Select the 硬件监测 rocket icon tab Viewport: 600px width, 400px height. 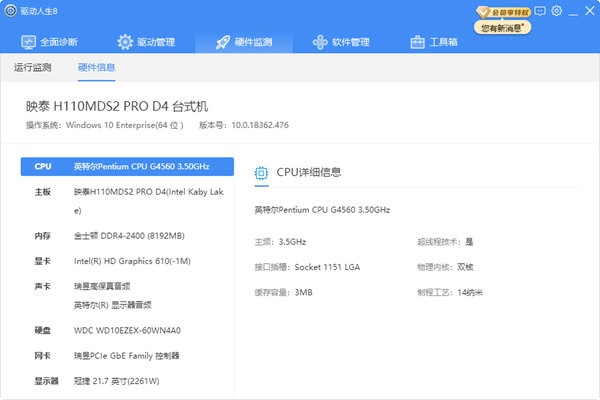point(222,42)
